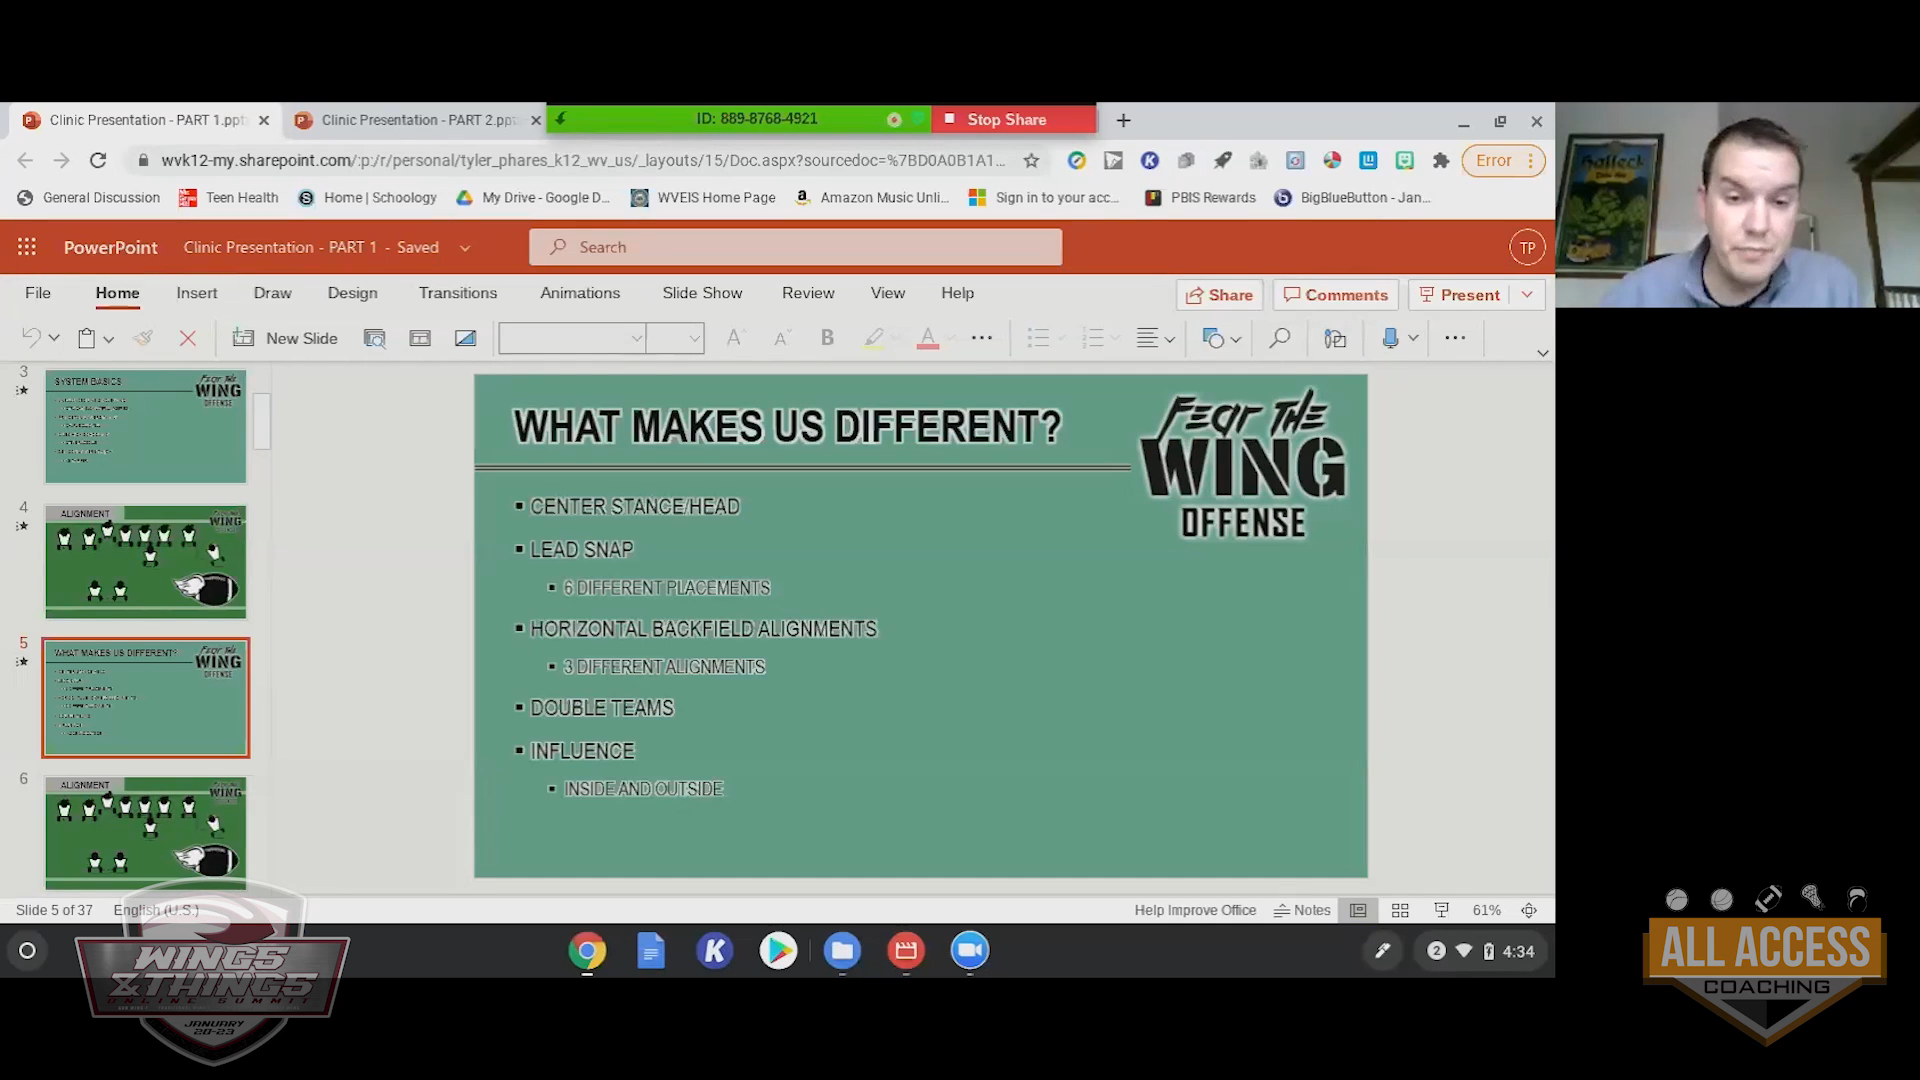Expand the Present button dropdown arrow

(x=1527, y=294)
